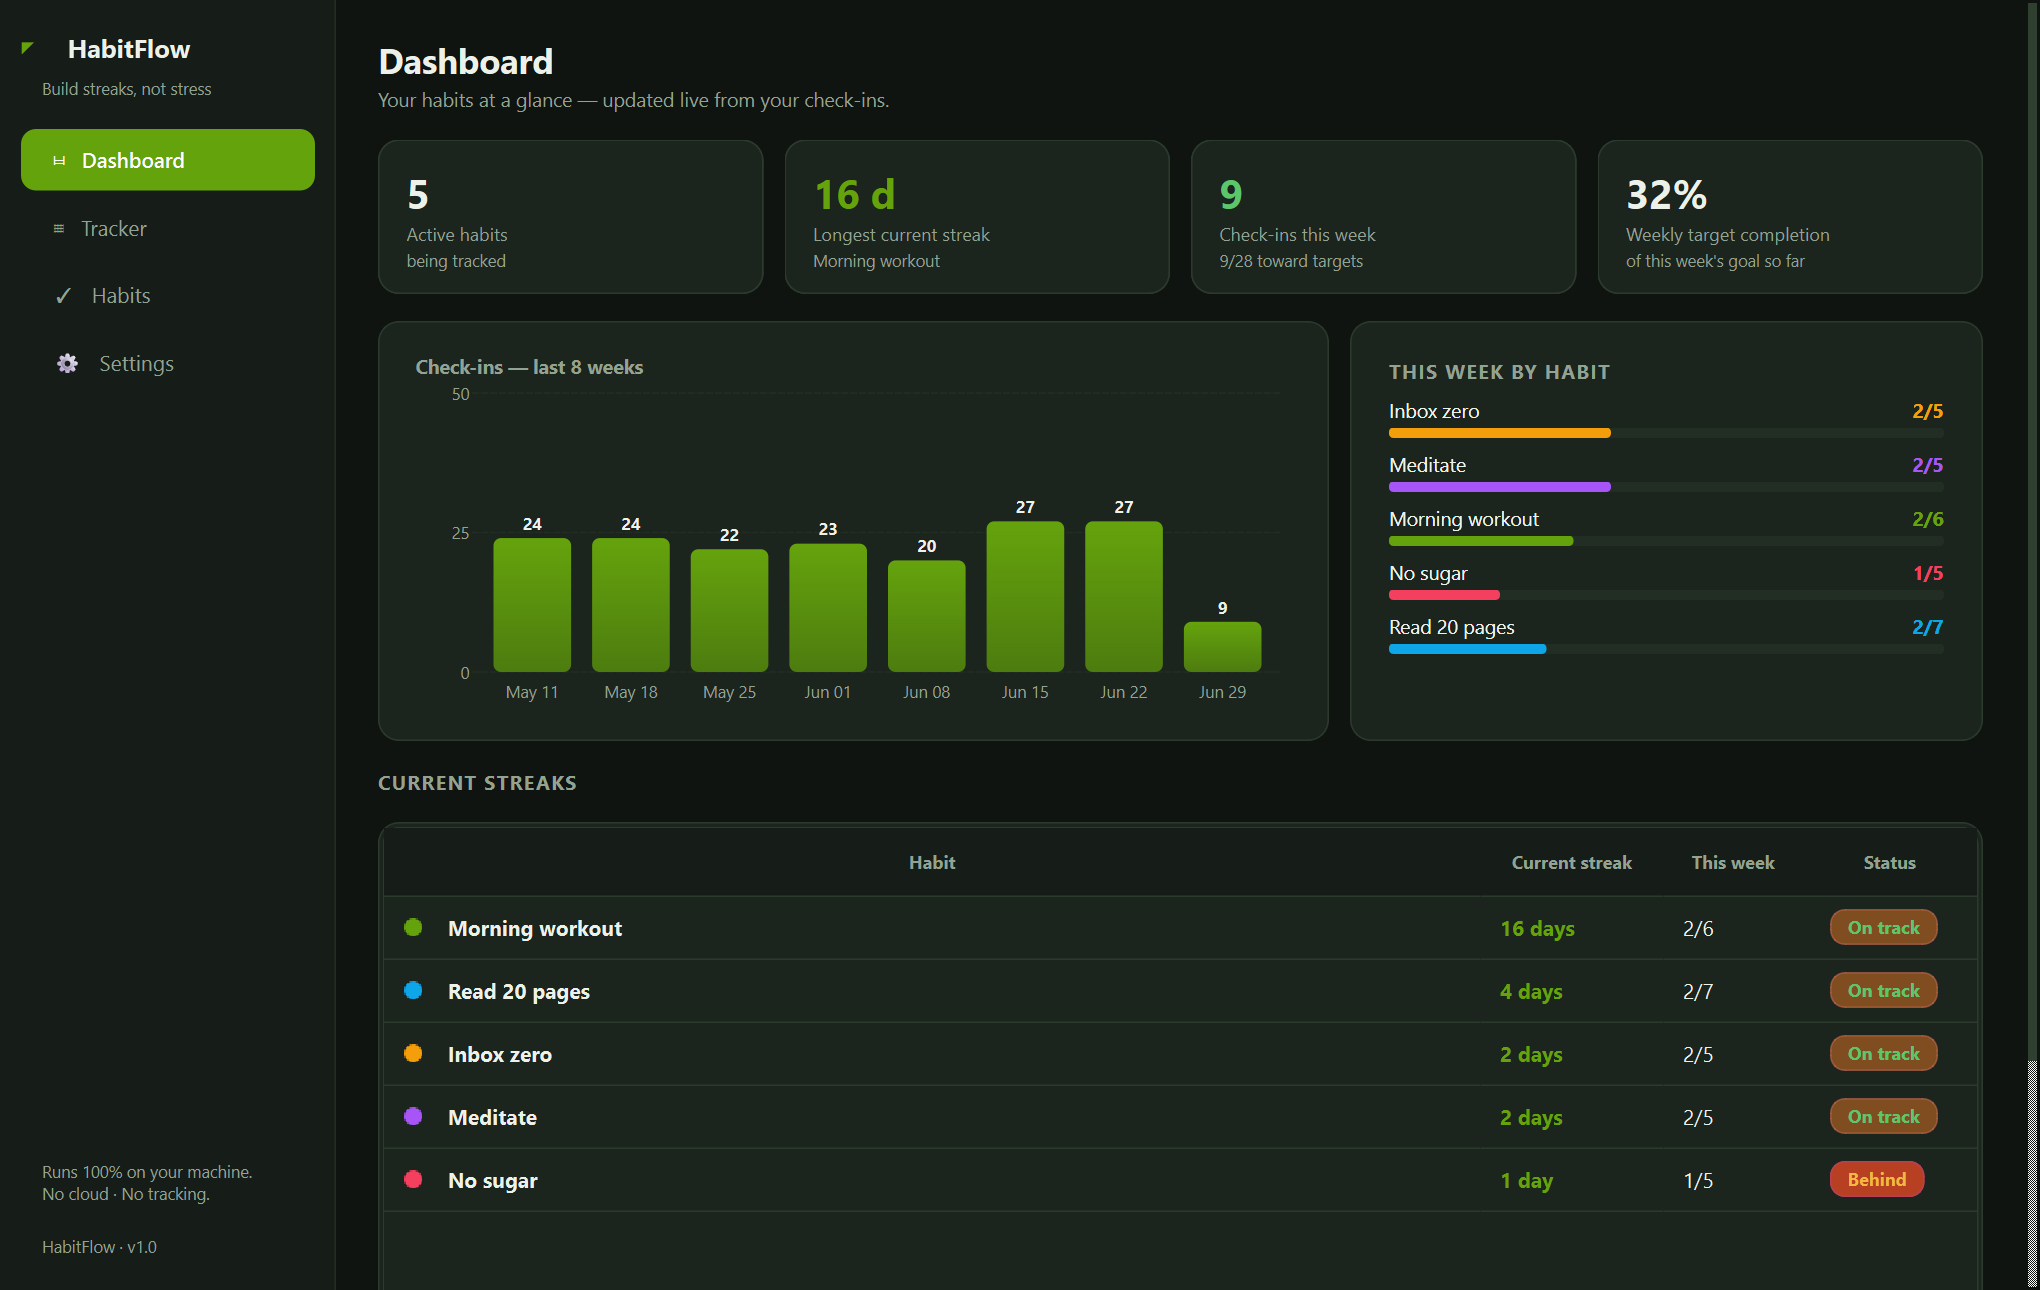
Task: Click the short Jun 29 chart bar
Action: point(1223,647)
